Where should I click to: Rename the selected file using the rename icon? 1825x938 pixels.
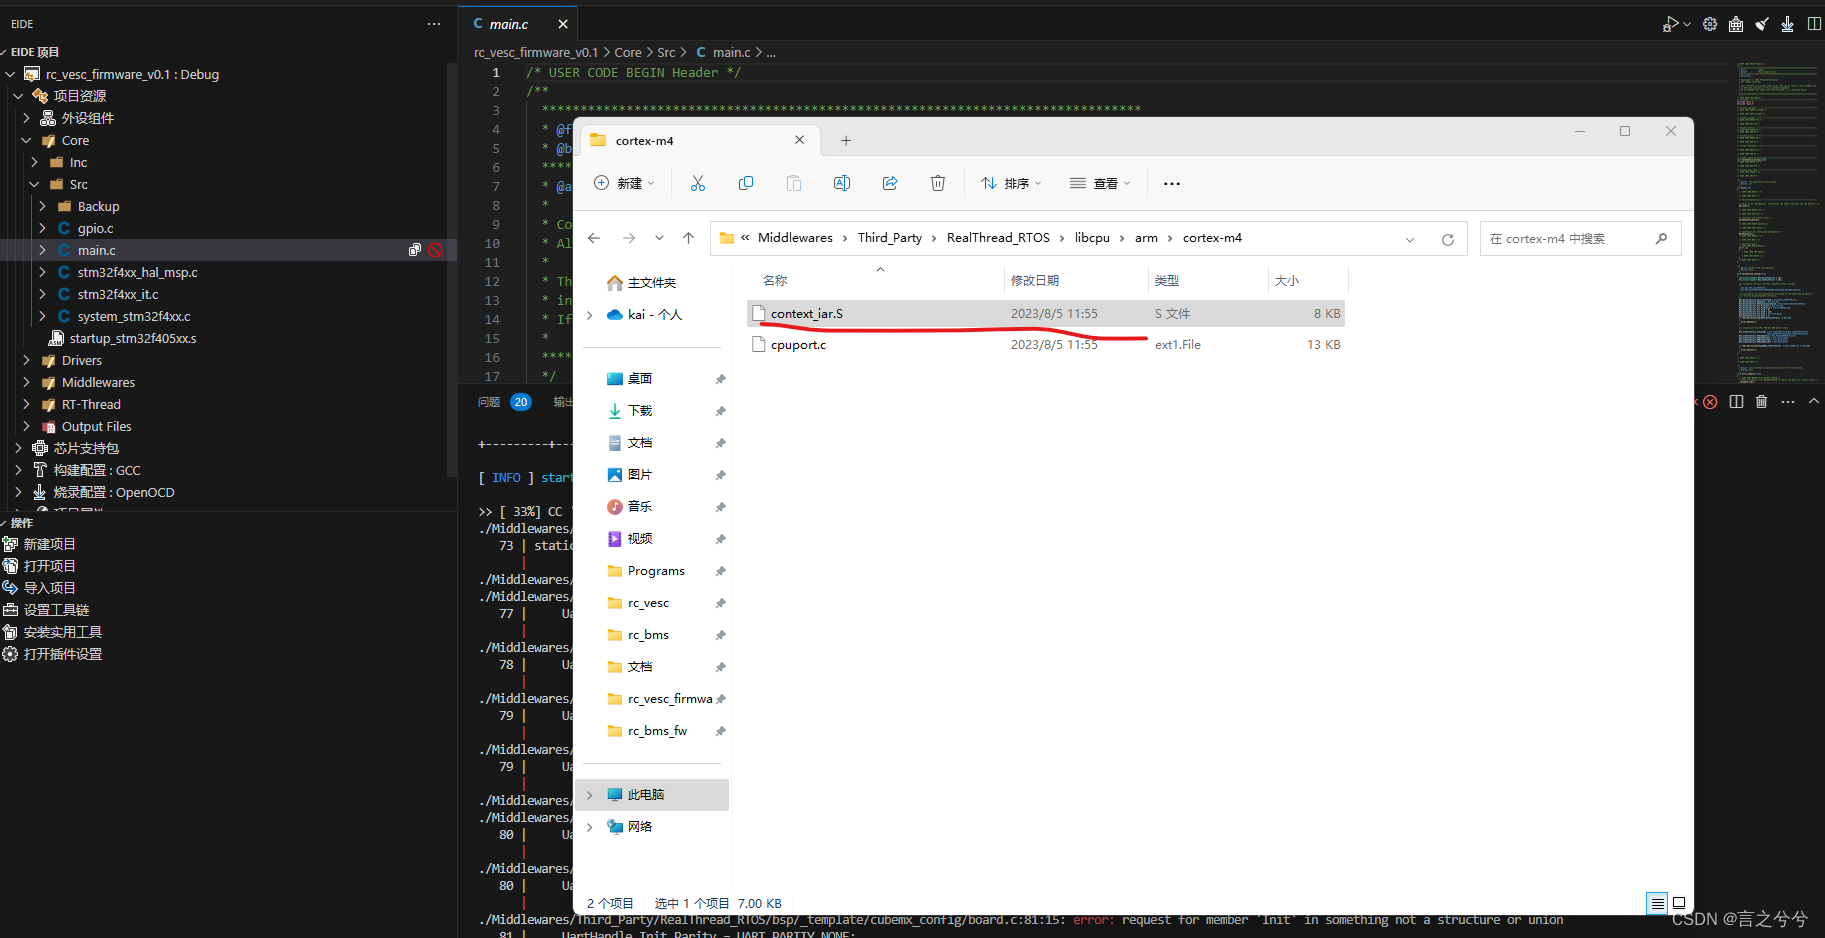841,183
